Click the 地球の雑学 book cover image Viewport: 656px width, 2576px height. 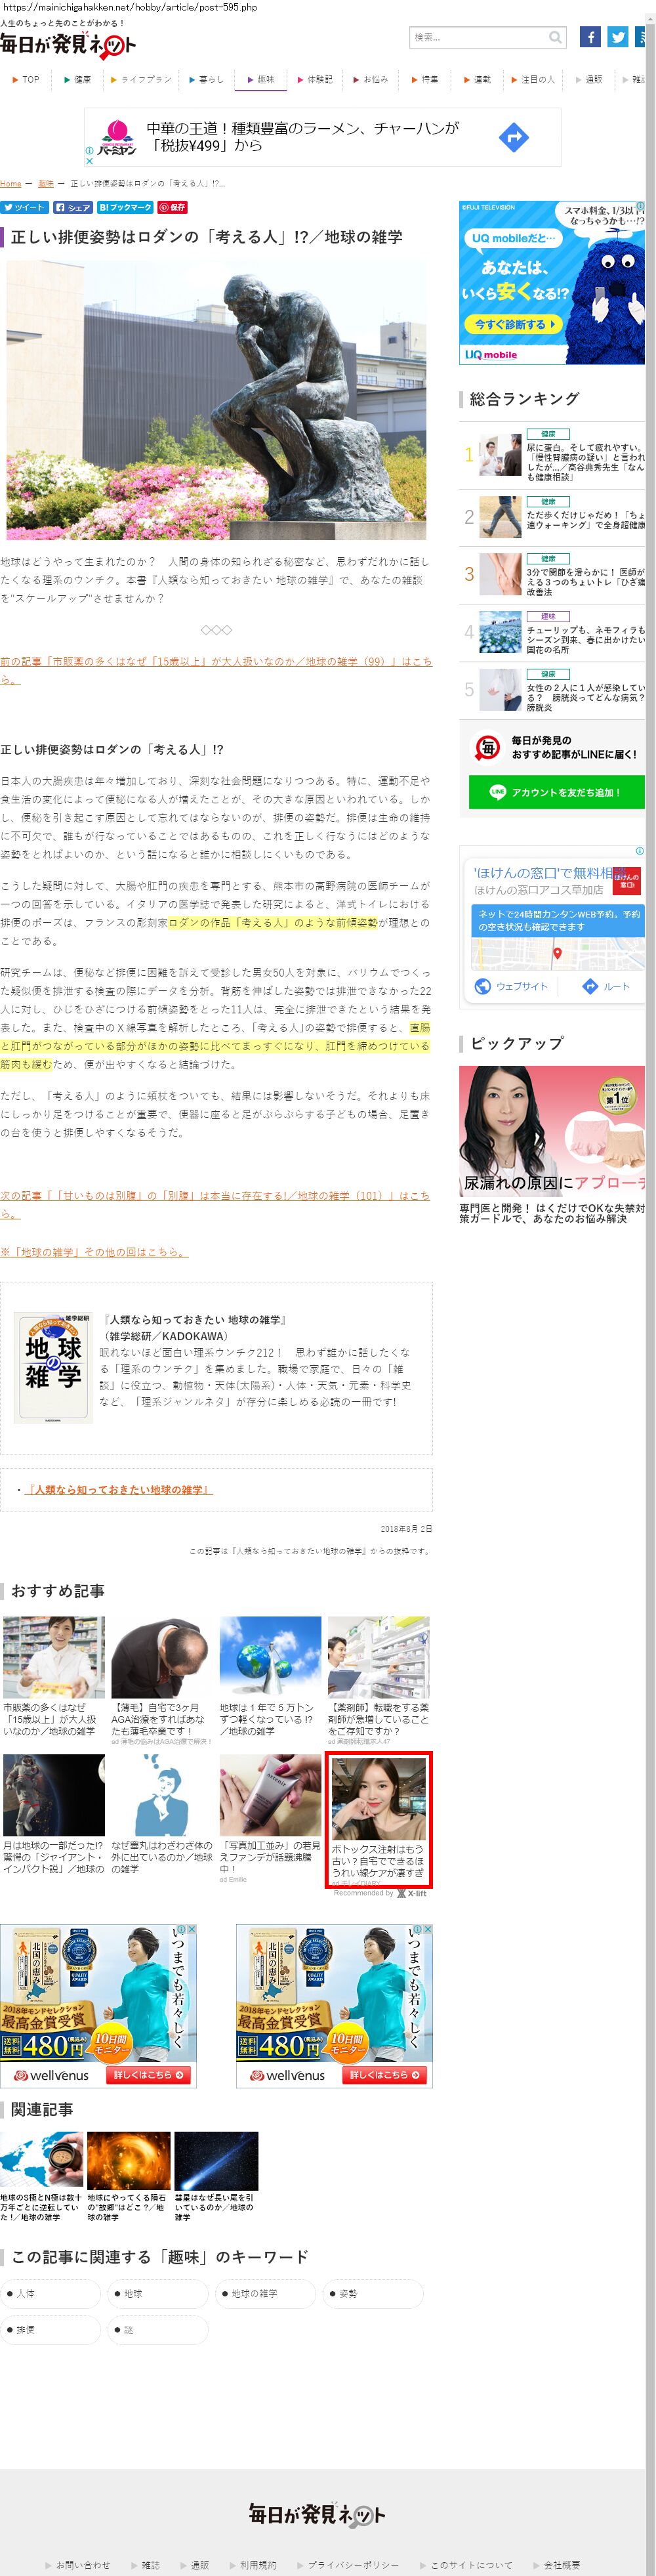53,1368
